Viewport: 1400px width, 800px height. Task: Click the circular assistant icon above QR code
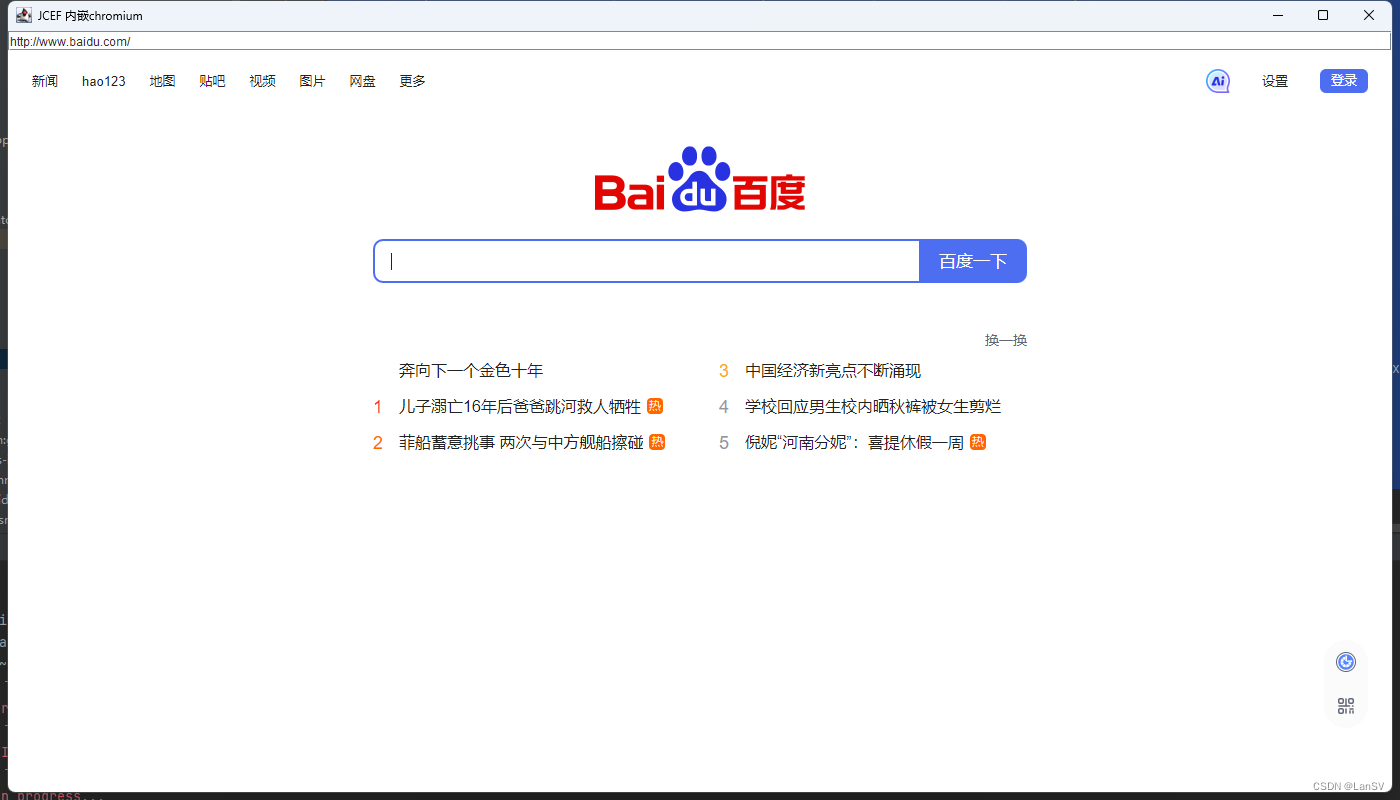point(1346,662)
